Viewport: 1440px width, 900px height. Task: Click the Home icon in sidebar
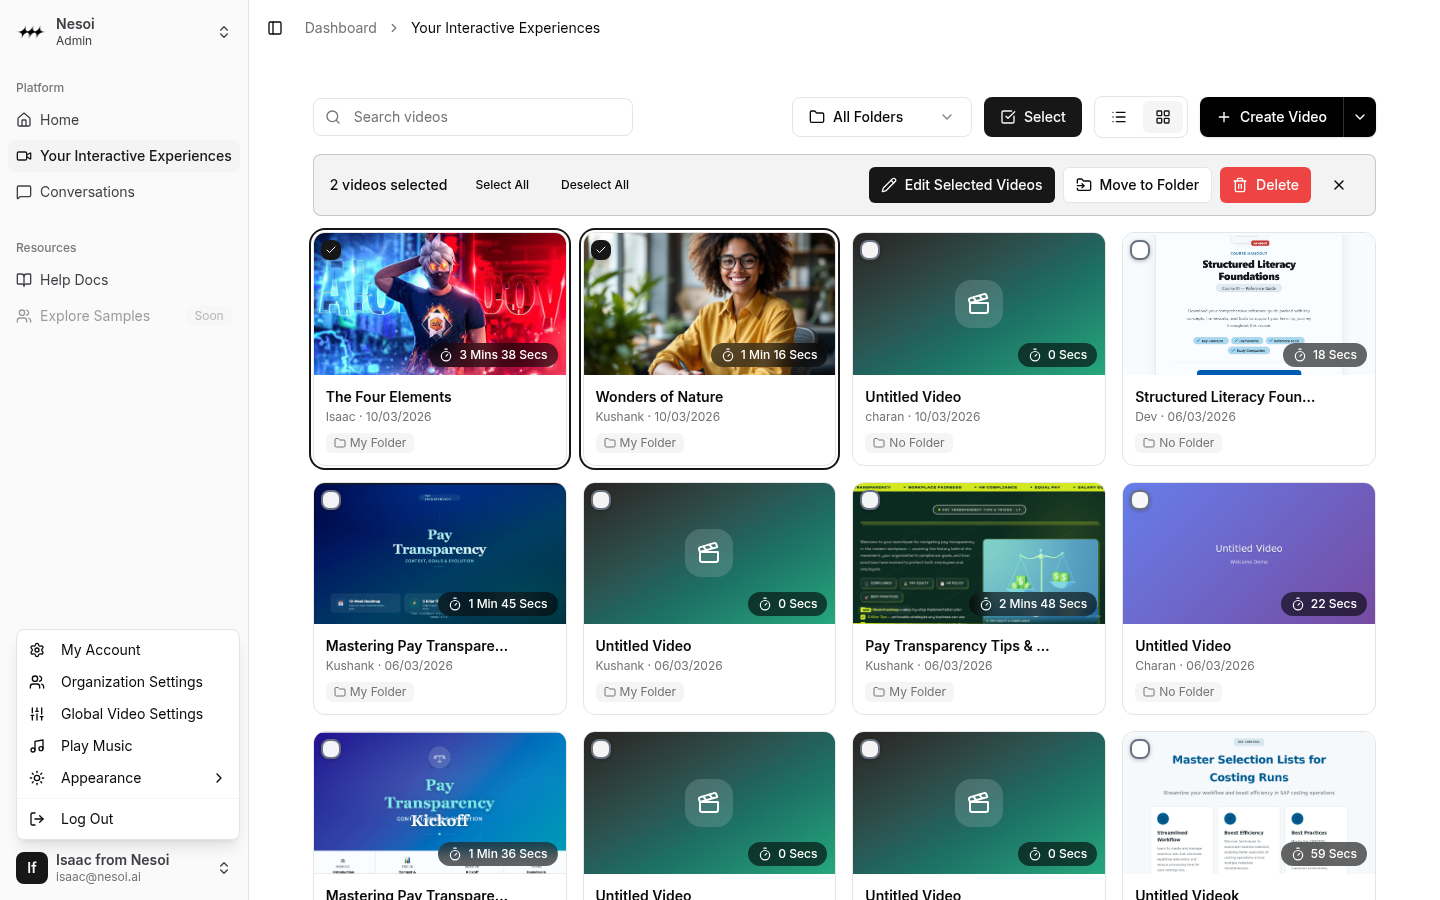point(25,120)
